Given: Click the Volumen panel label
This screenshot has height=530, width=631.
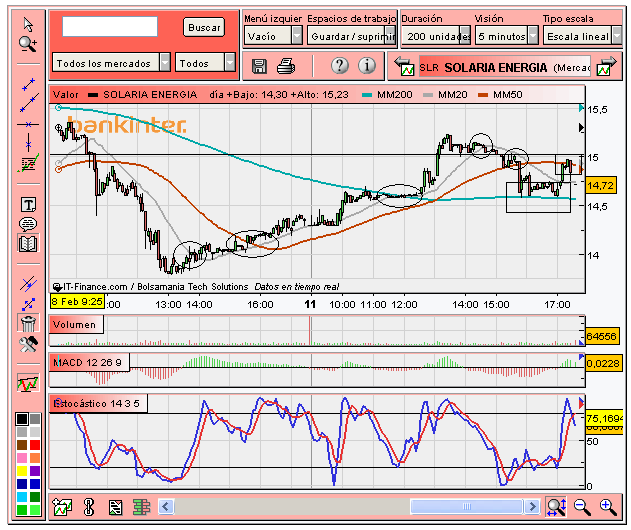Looking at the screenshot, I should [75, 324].
